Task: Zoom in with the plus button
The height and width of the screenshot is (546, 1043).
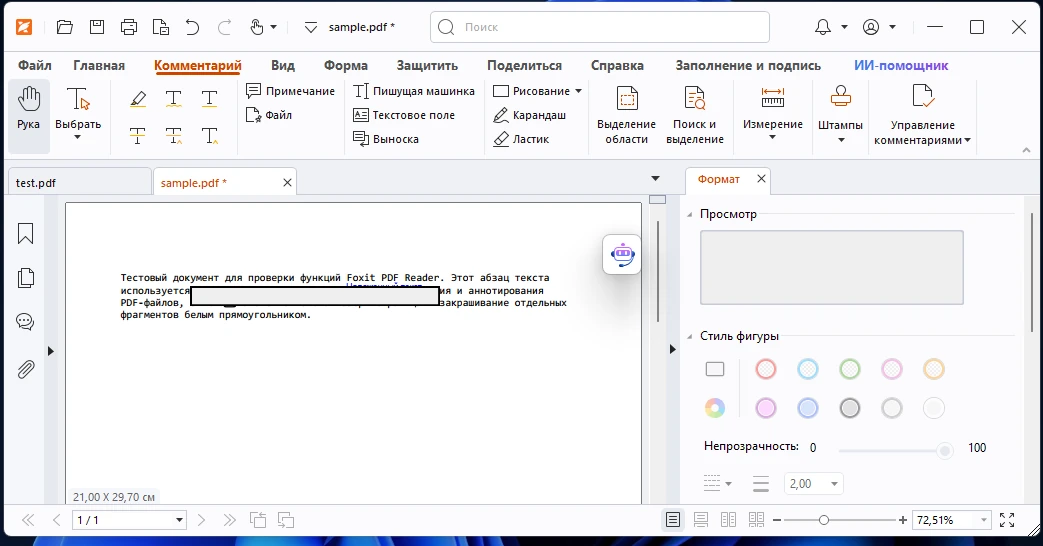Action: (x=903, y=520)
